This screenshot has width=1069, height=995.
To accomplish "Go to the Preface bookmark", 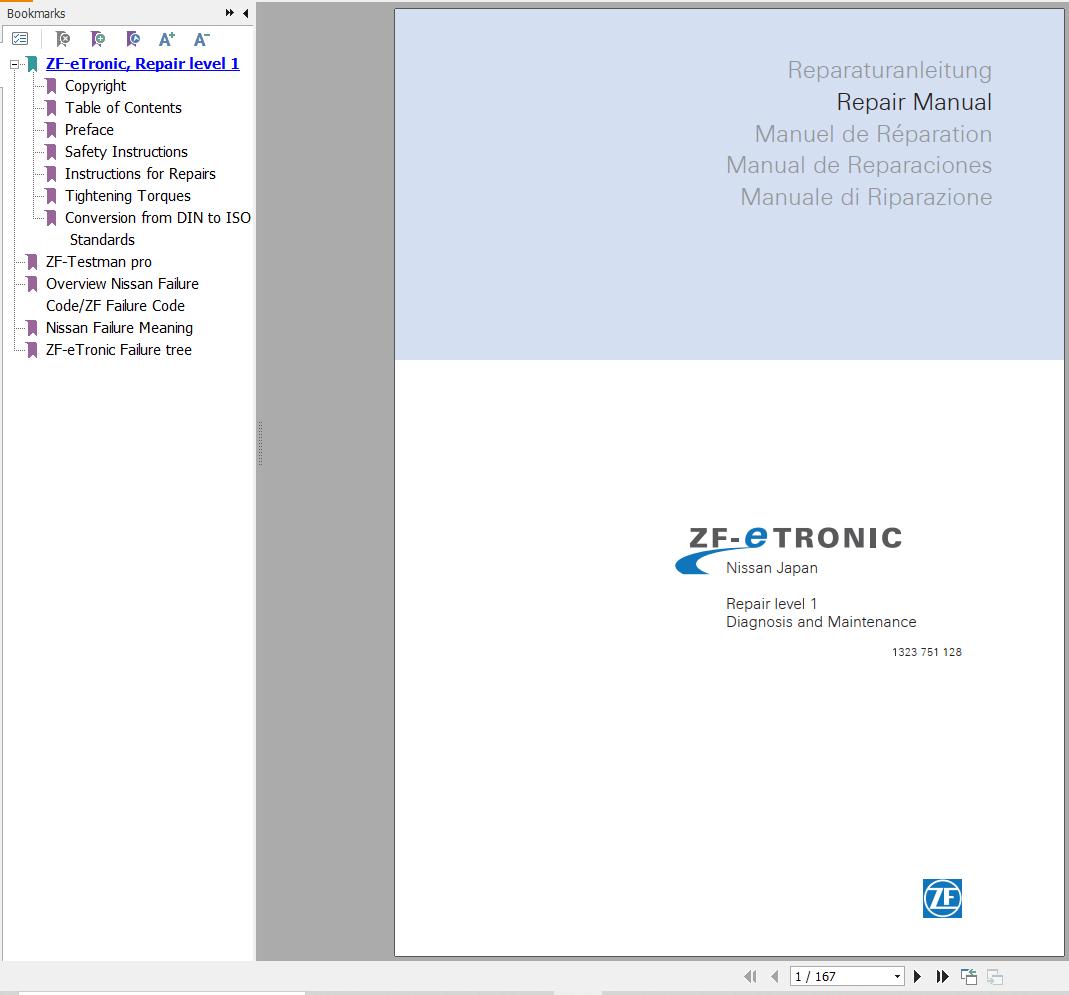I will (89, 130).
